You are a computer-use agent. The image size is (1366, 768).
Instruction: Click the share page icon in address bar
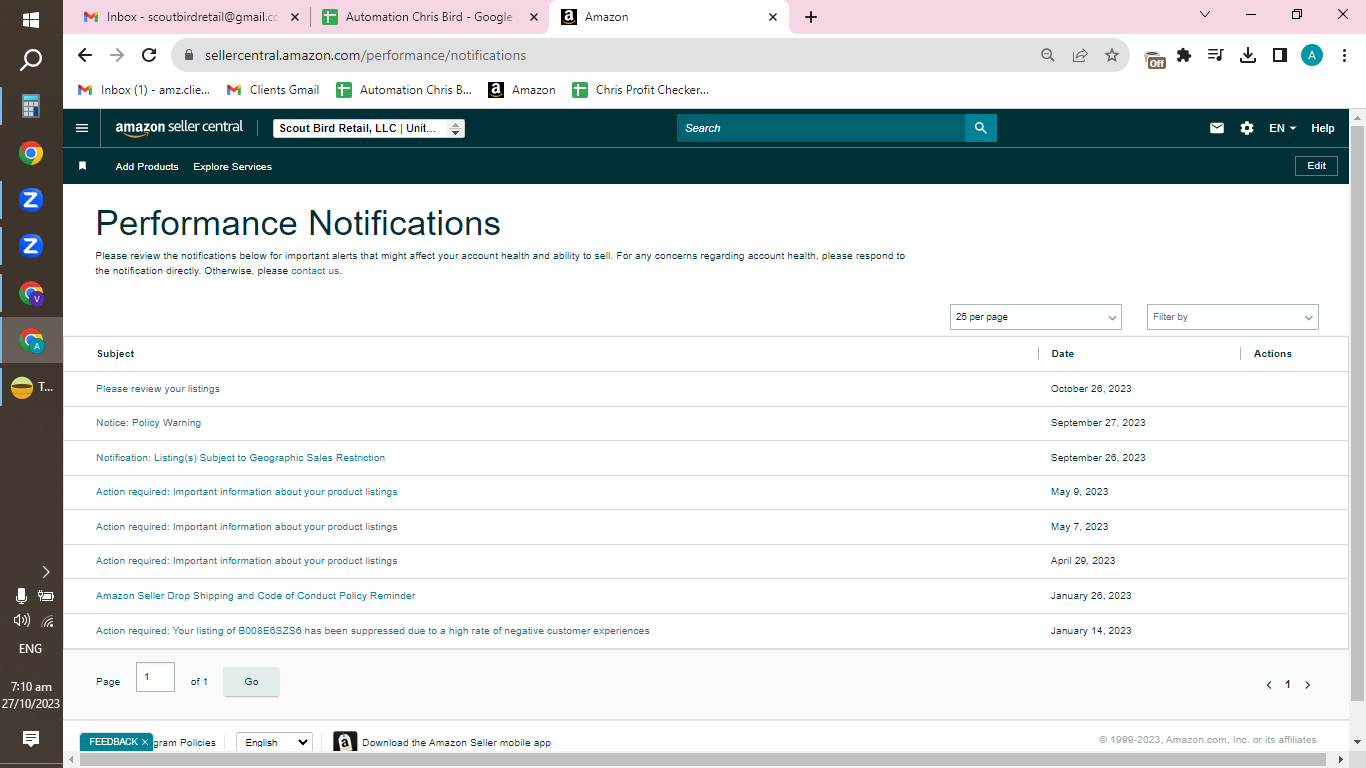click(x=1080, y=55)
